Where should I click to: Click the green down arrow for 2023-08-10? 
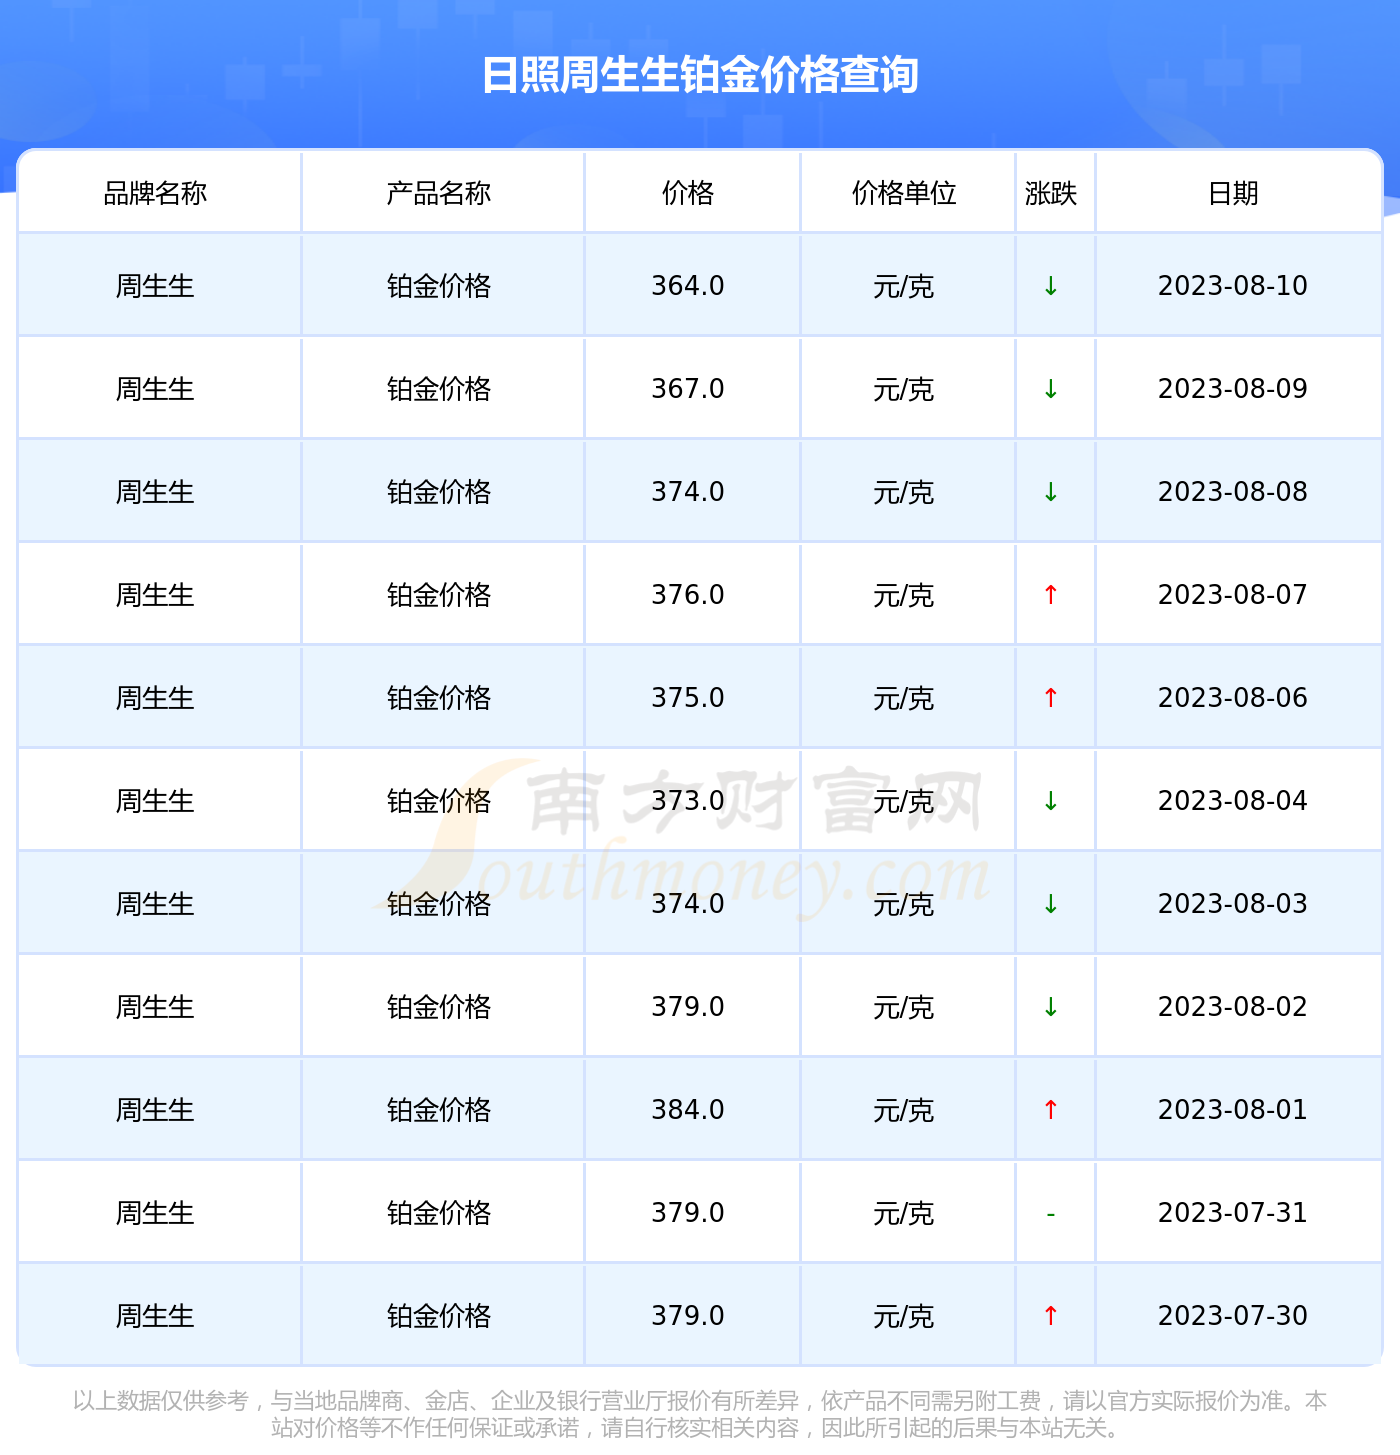[1051, 286]
